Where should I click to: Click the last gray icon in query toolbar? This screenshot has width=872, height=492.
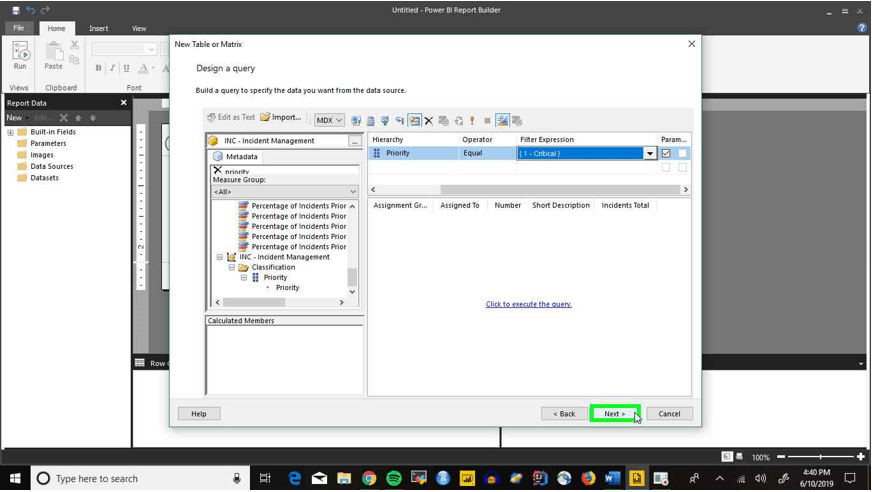click(x=517, y=121)
